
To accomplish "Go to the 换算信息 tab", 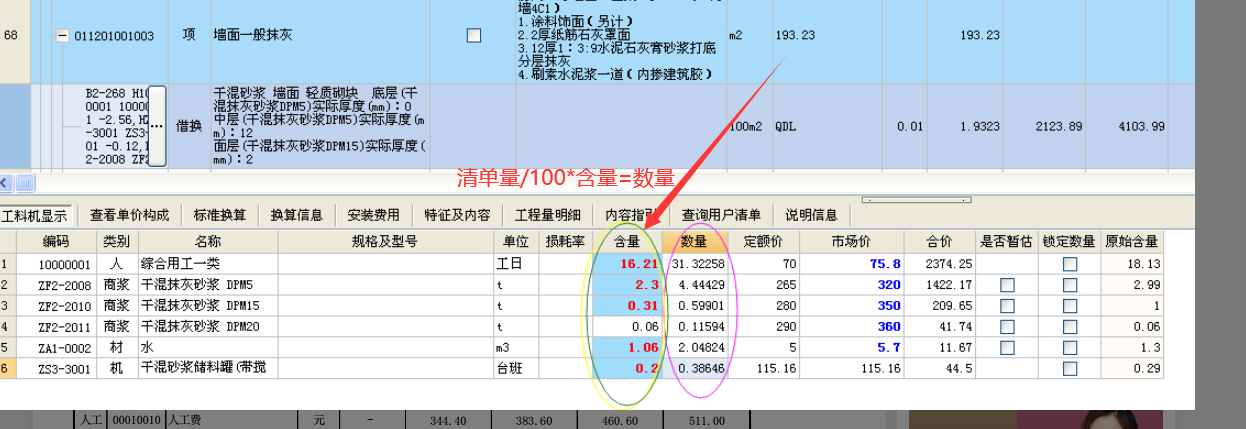I will (x=297, y=215).
